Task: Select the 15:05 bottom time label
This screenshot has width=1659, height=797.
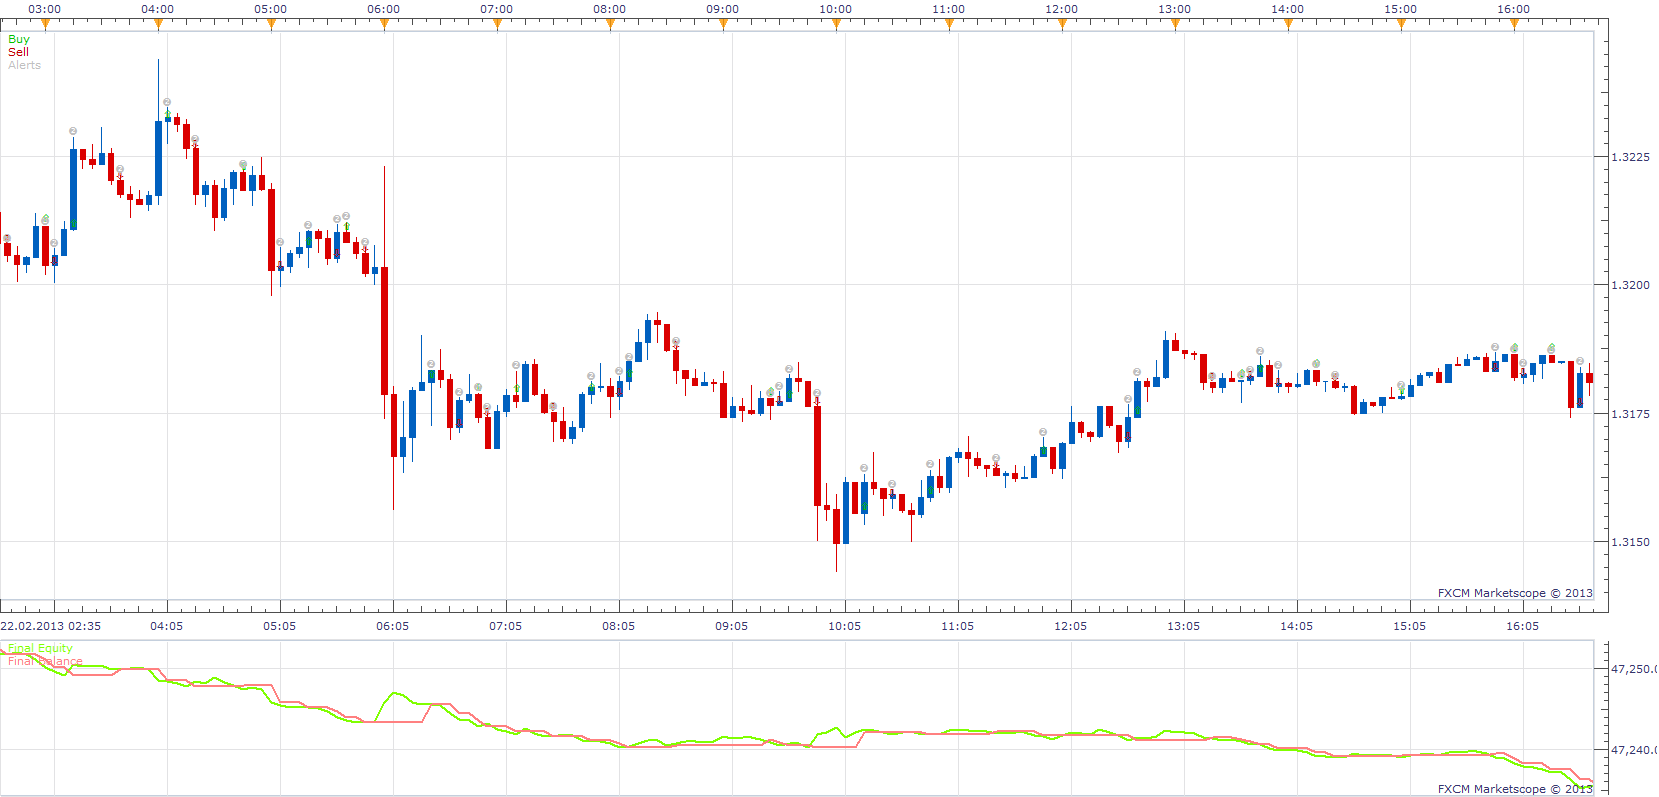Action: (1410, 626)
